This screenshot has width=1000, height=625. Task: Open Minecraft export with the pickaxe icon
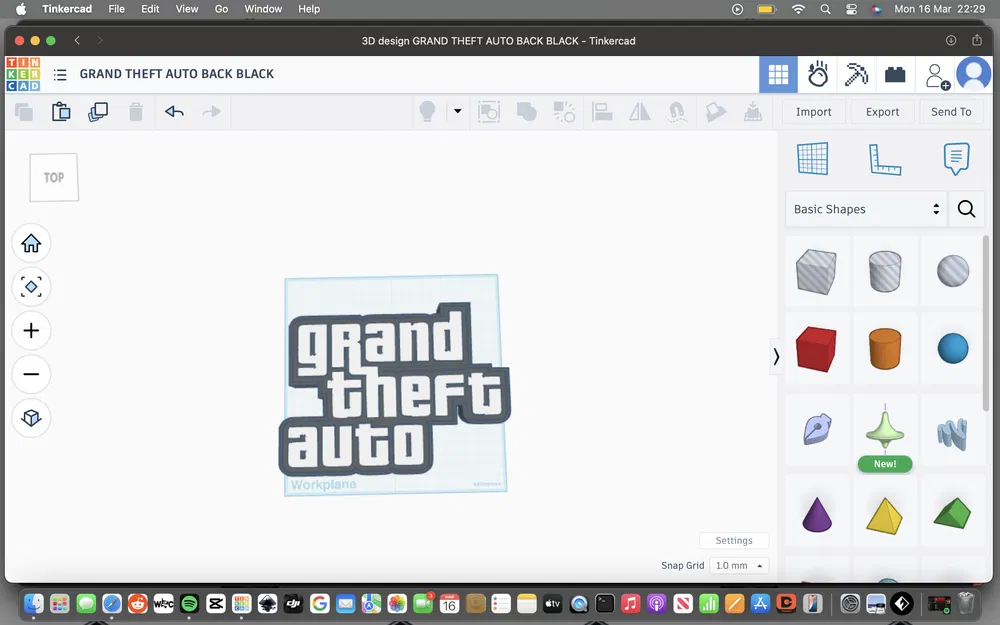coord(855,74)
